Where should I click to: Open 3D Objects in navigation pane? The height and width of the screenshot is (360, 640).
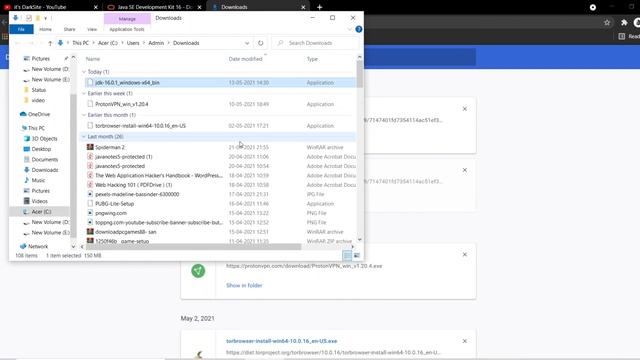coord(44,139)
